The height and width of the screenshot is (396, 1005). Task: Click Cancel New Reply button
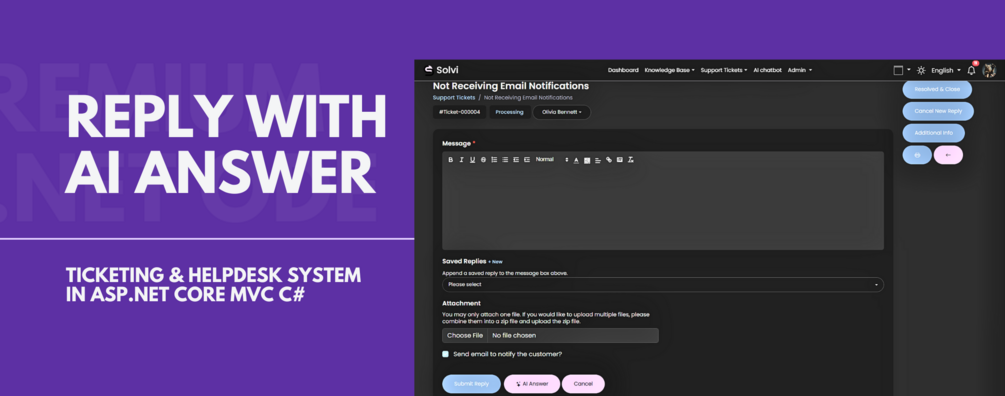(938, 111)
